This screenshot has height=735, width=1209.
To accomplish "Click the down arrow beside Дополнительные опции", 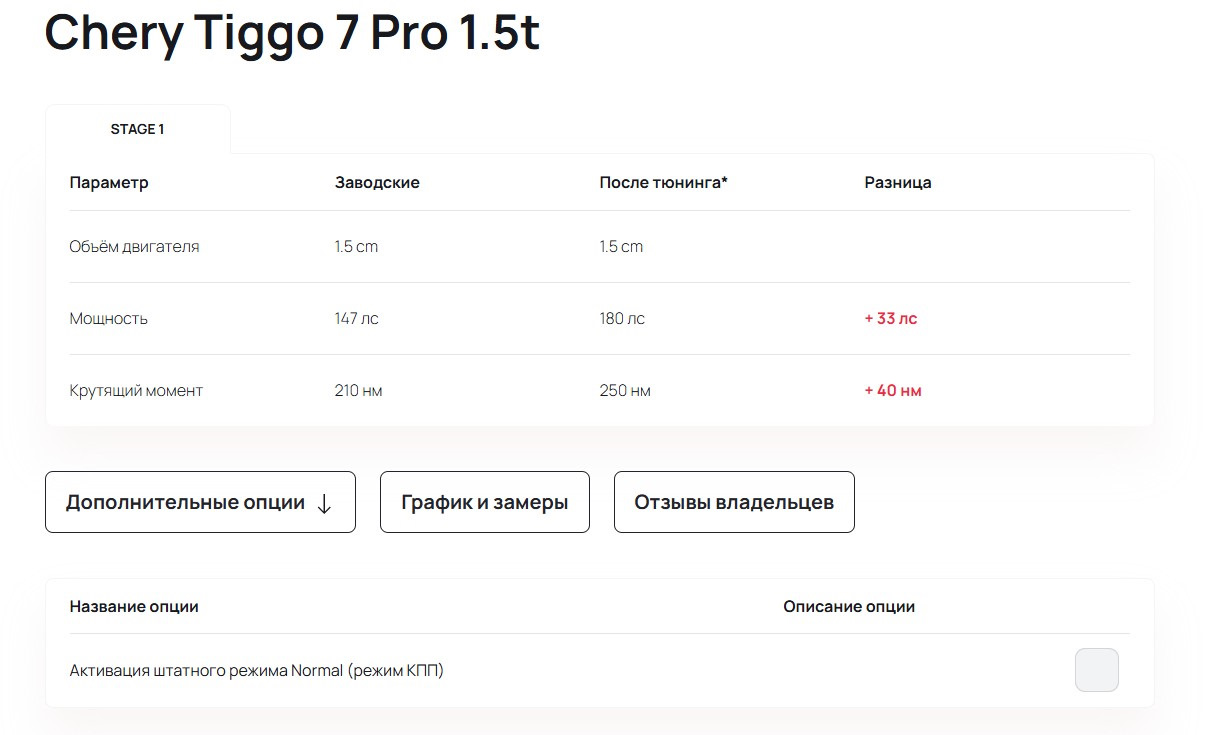I will [324, 503].
